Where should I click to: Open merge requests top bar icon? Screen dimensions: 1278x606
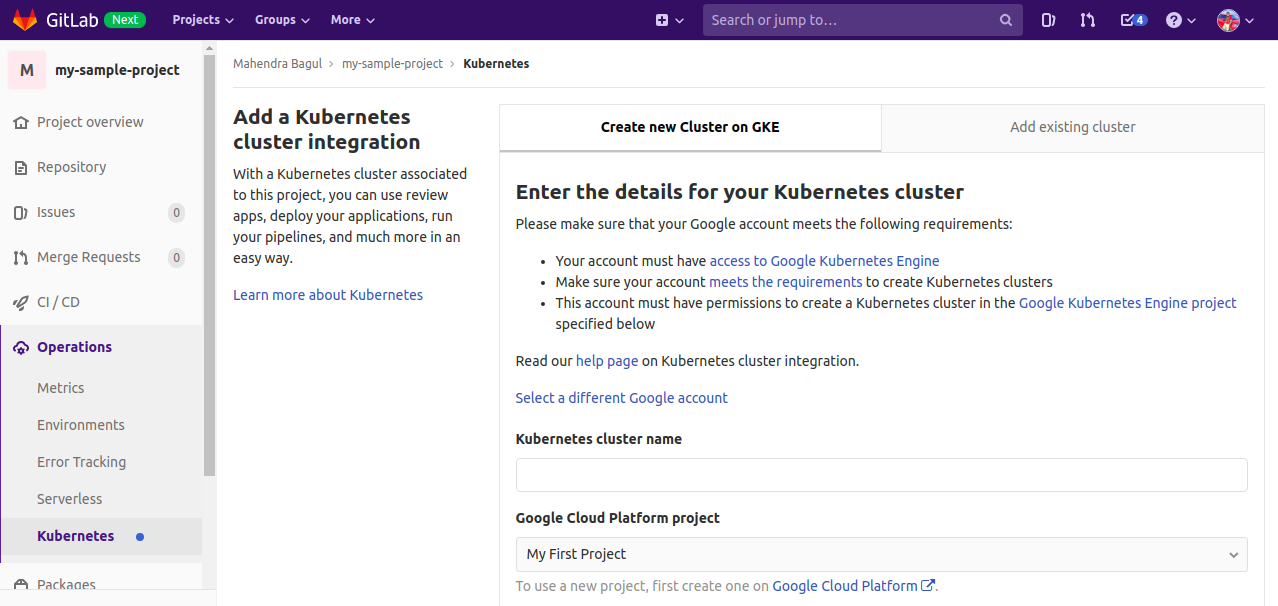1088,20
